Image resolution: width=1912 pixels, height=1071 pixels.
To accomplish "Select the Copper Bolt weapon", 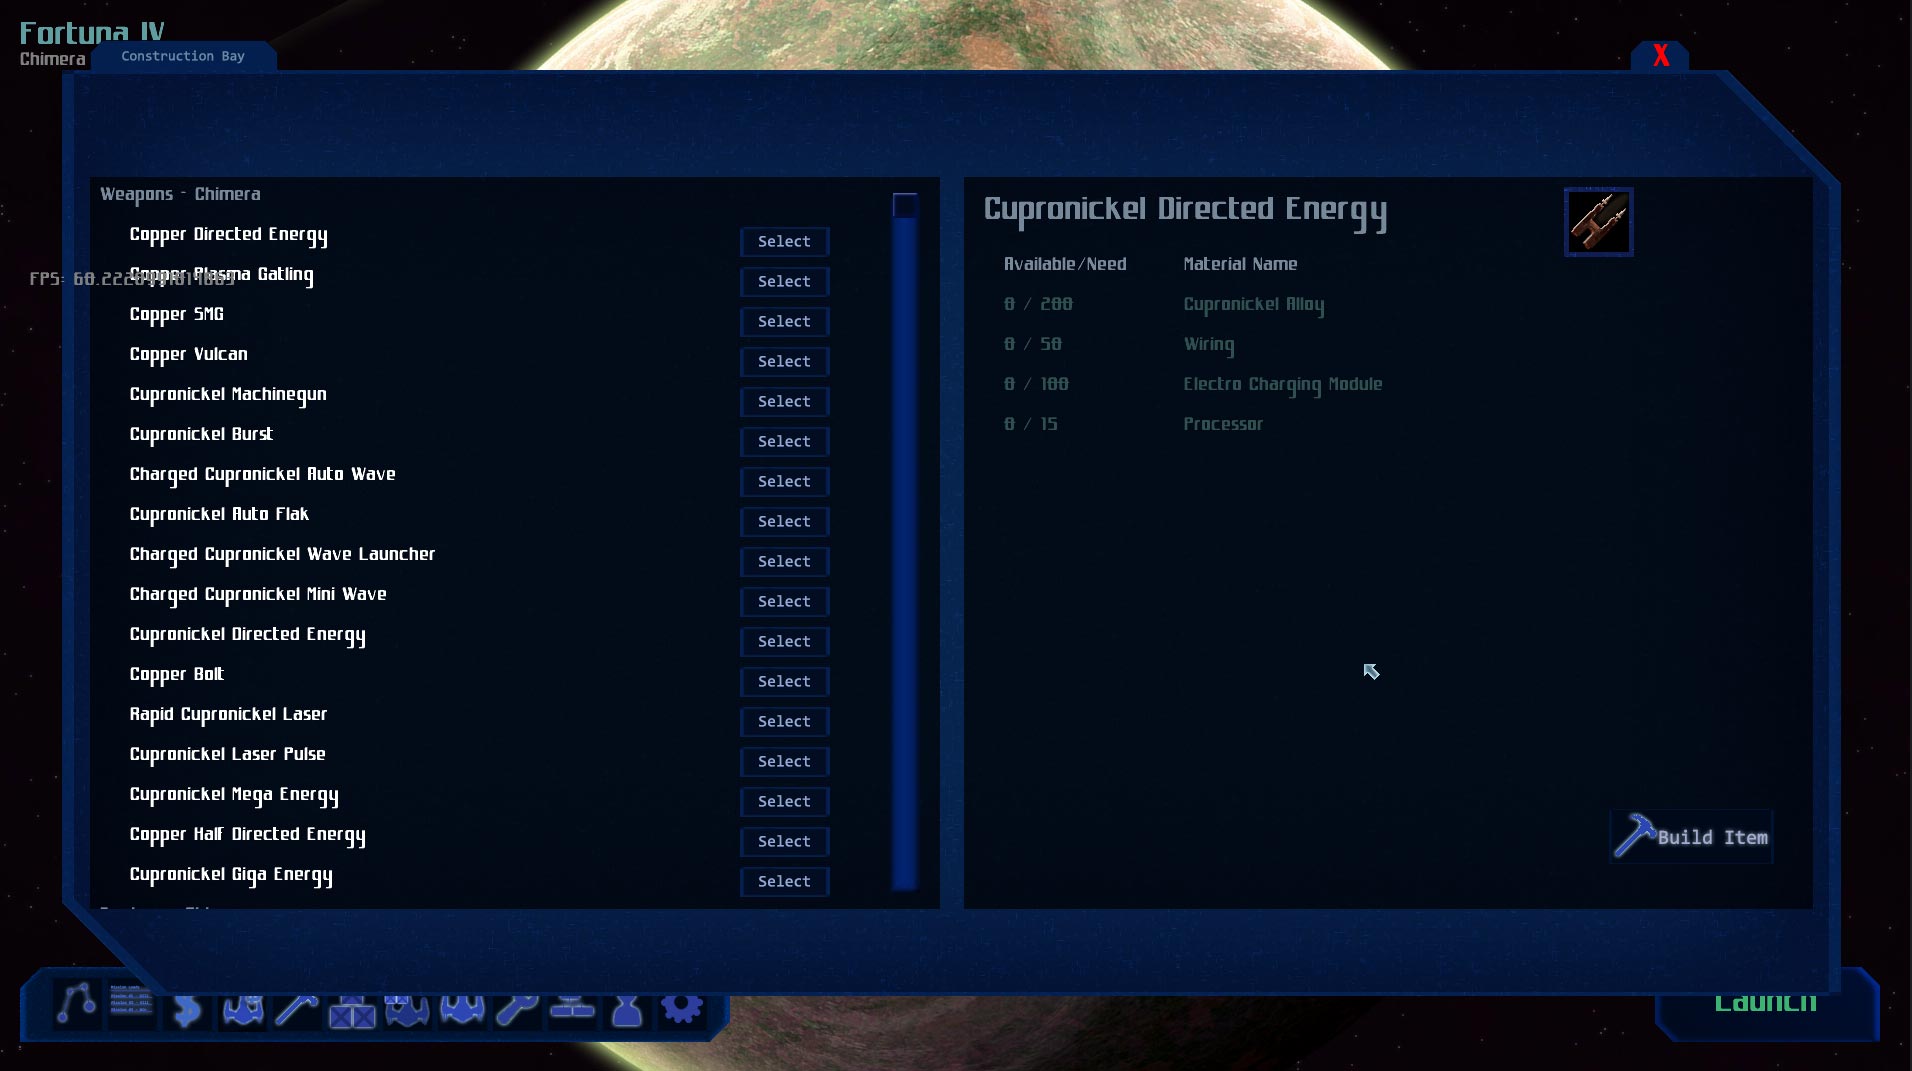I will point(784,682).
